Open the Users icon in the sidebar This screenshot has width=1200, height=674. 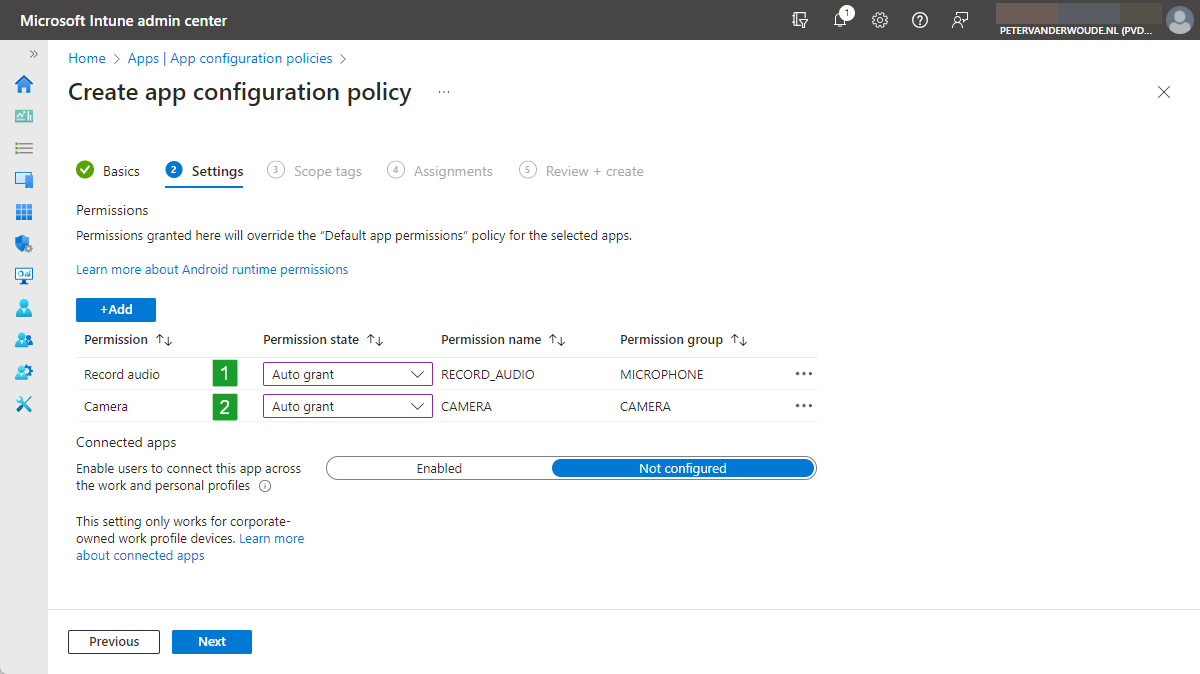click(23, 308)
